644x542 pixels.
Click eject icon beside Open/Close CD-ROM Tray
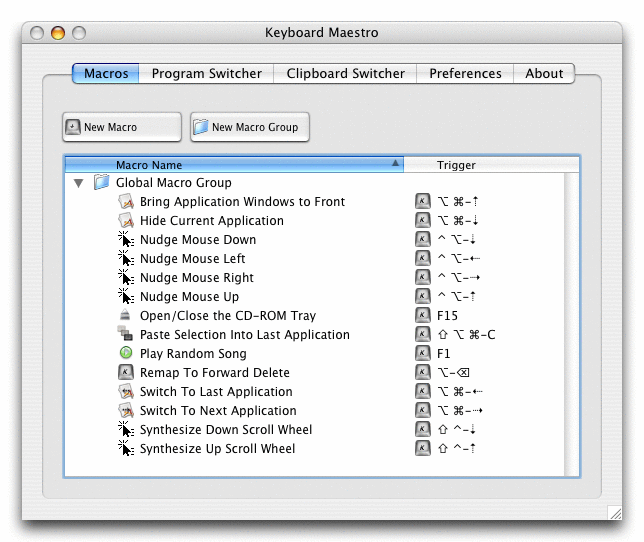125,315
